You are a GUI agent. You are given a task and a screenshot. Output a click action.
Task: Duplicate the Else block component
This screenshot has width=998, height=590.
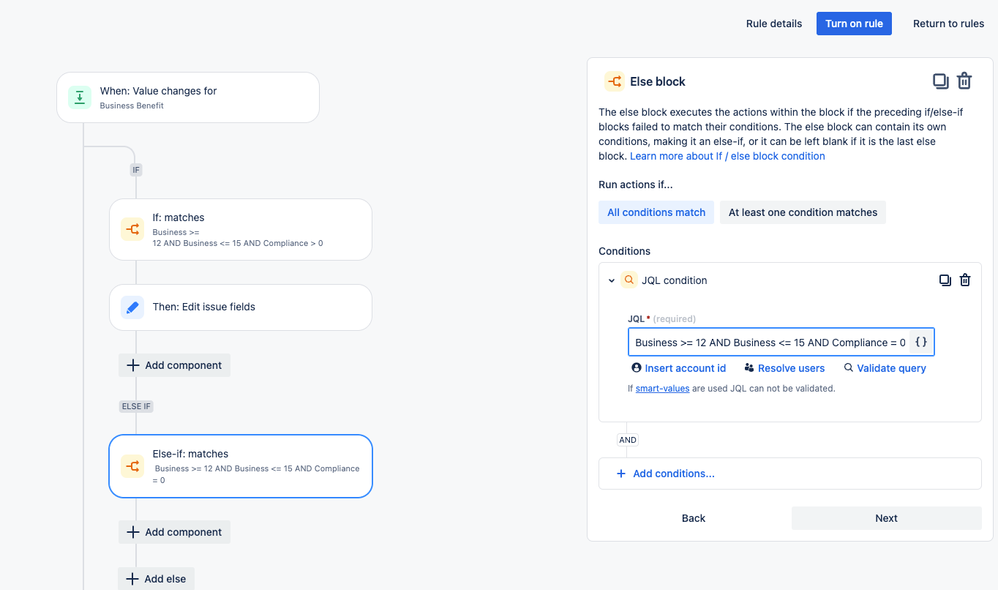[x=940, y=81]
